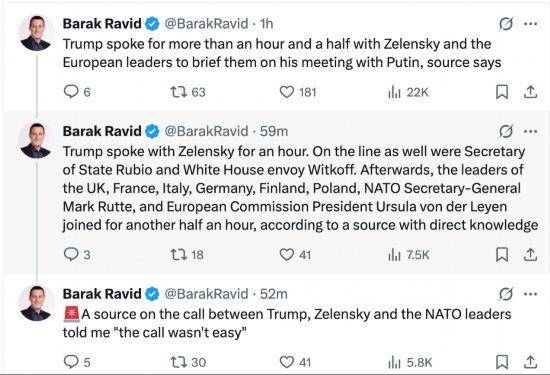This screenshot has height=375, width=550.
Task: Like the 59m tweet with 41 likes
Action: [x=287, y=254]
